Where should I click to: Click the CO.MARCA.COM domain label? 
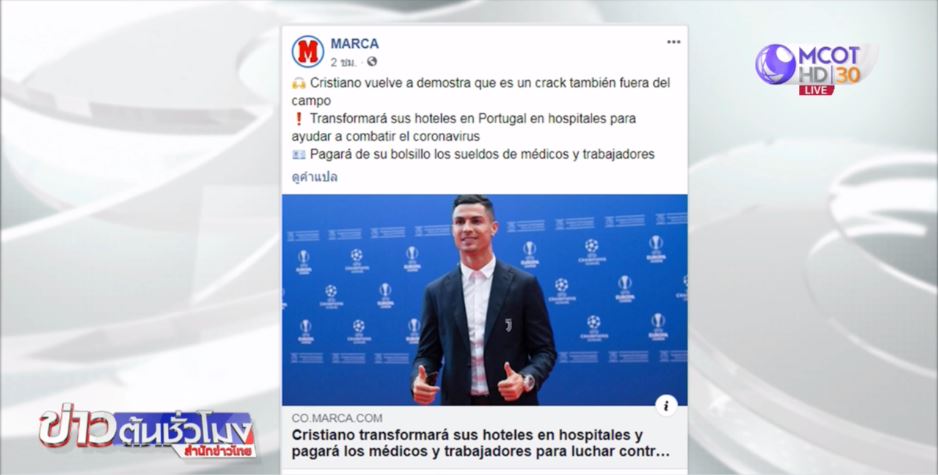pyautogui.click(x=337, y=418)
